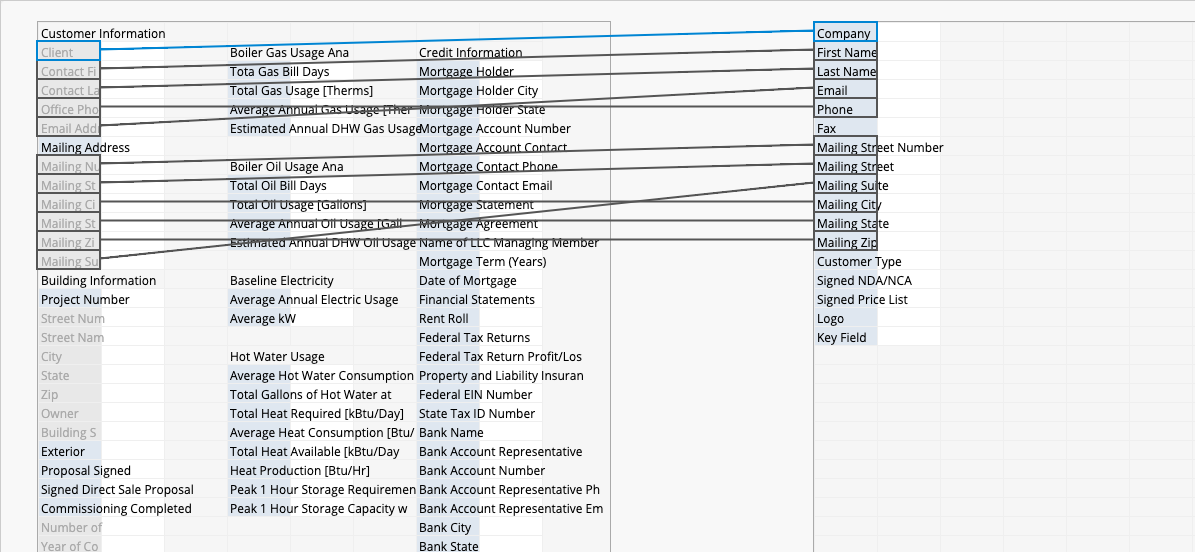
Task: Click the Boiler Gas Usage Ana heading
Action: point(289,52)
